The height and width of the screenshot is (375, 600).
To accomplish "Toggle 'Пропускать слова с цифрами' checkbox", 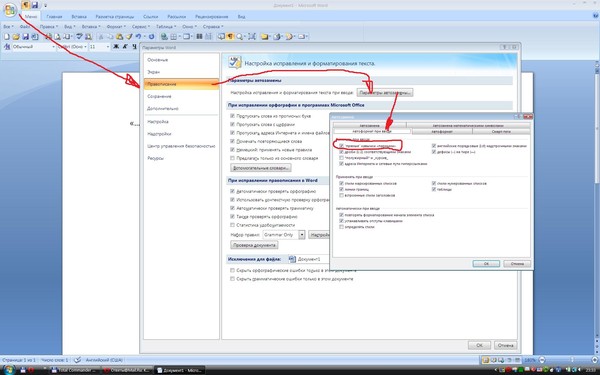I will 232,124.
